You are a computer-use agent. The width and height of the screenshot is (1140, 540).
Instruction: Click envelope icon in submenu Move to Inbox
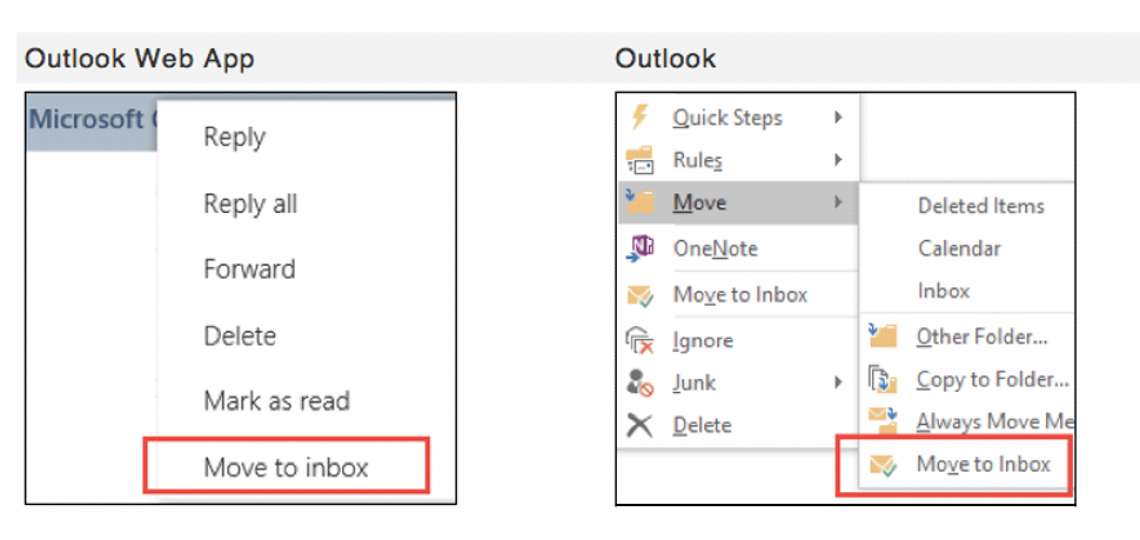pyautogui.click(x=883, y=464)
